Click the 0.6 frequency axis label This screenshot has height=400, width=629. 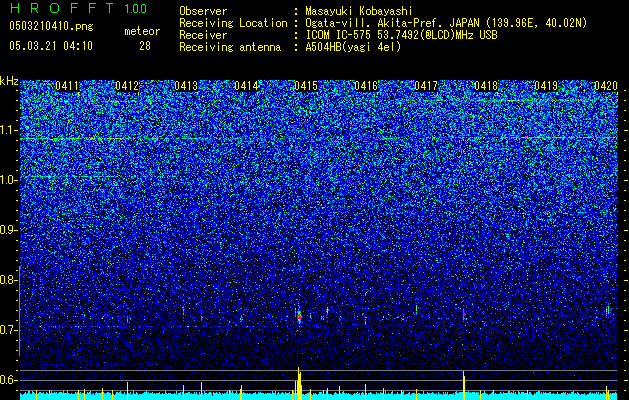[x=8, y=380]
